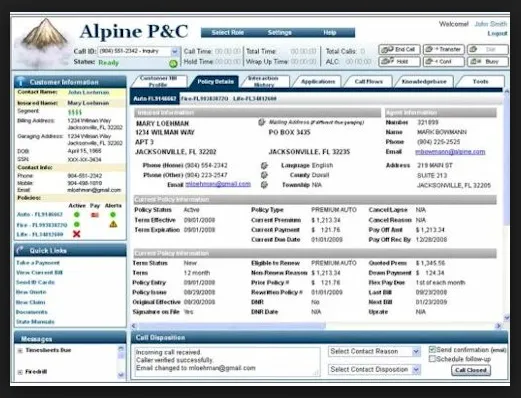This screenshot has height=398, width=521.
Task: Click the Logout link
Action: (x=497, y=33)
